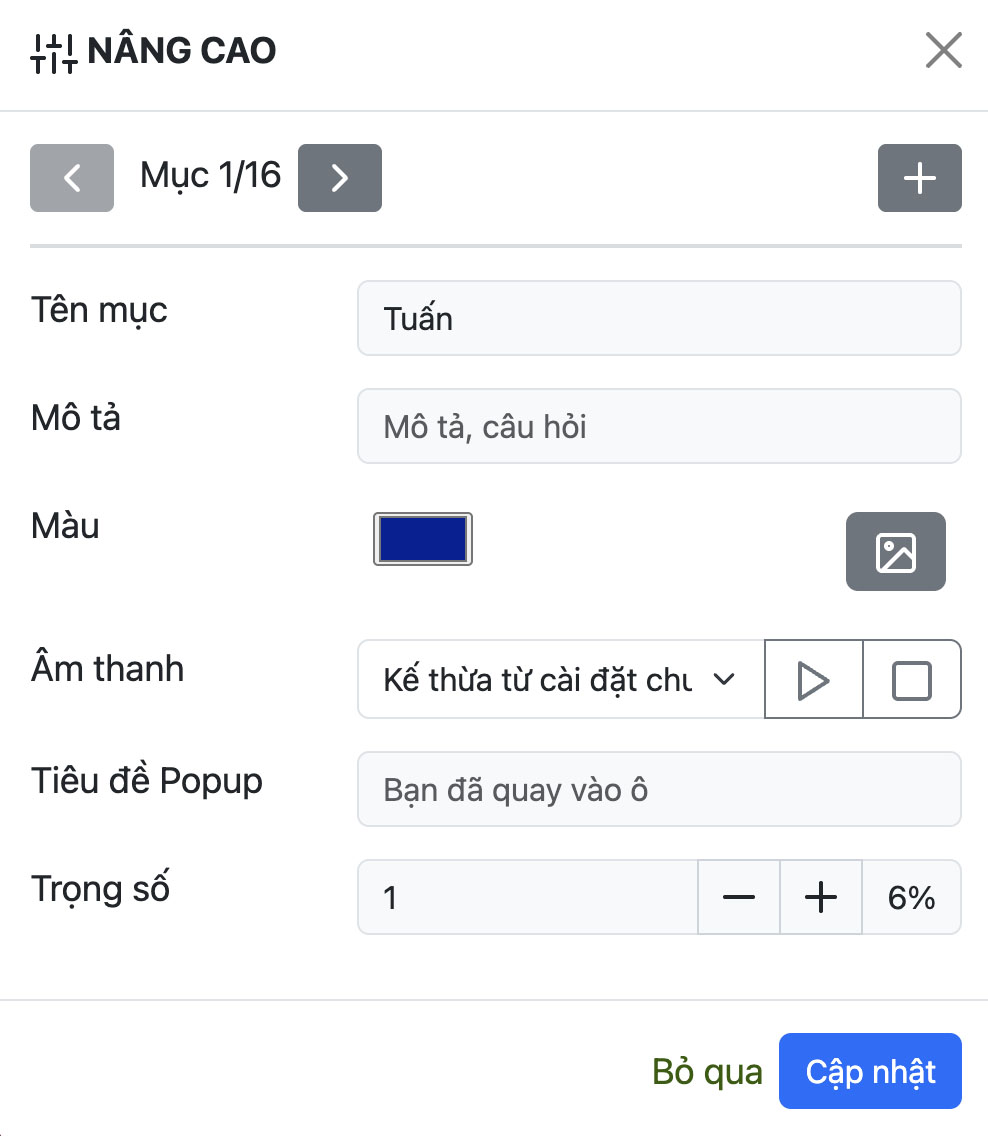Add a new item with plus button

pos(919,178)
